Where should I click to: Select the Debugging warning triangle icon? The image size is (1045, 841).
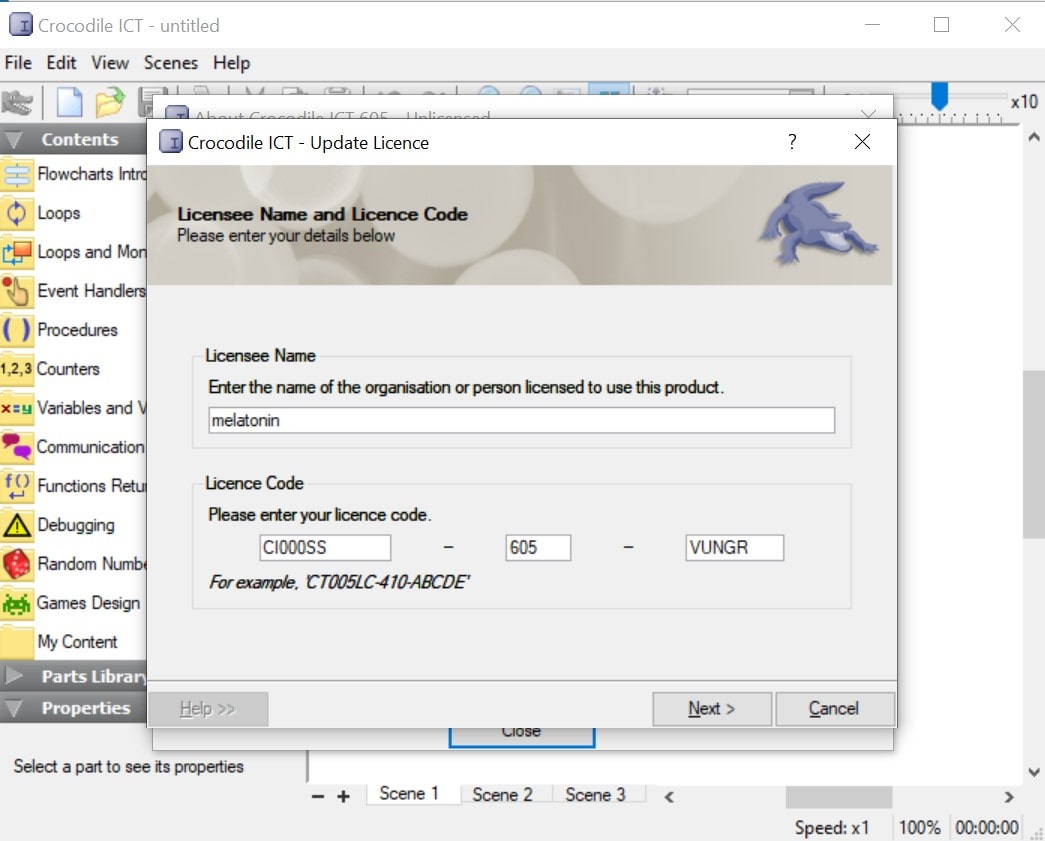(x=19, y=525)
